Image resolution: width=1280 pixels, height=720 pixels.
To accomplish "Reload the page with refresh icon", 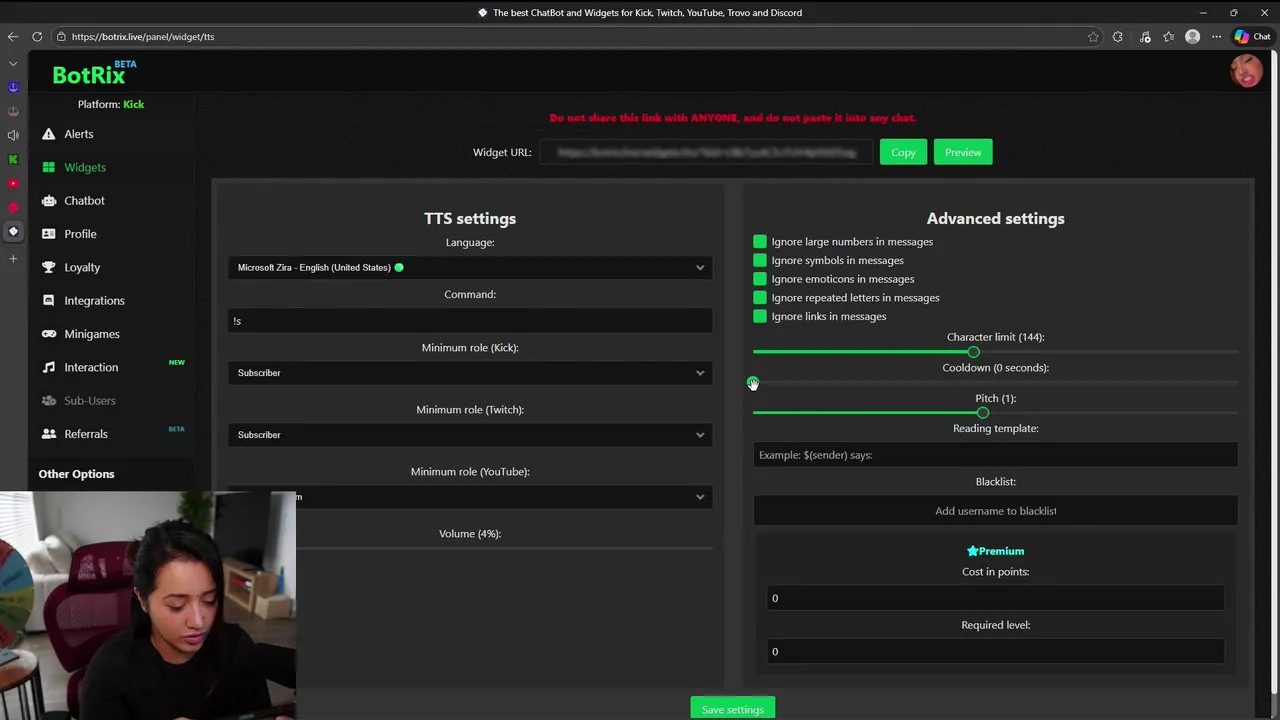I will tap(37, 36).
